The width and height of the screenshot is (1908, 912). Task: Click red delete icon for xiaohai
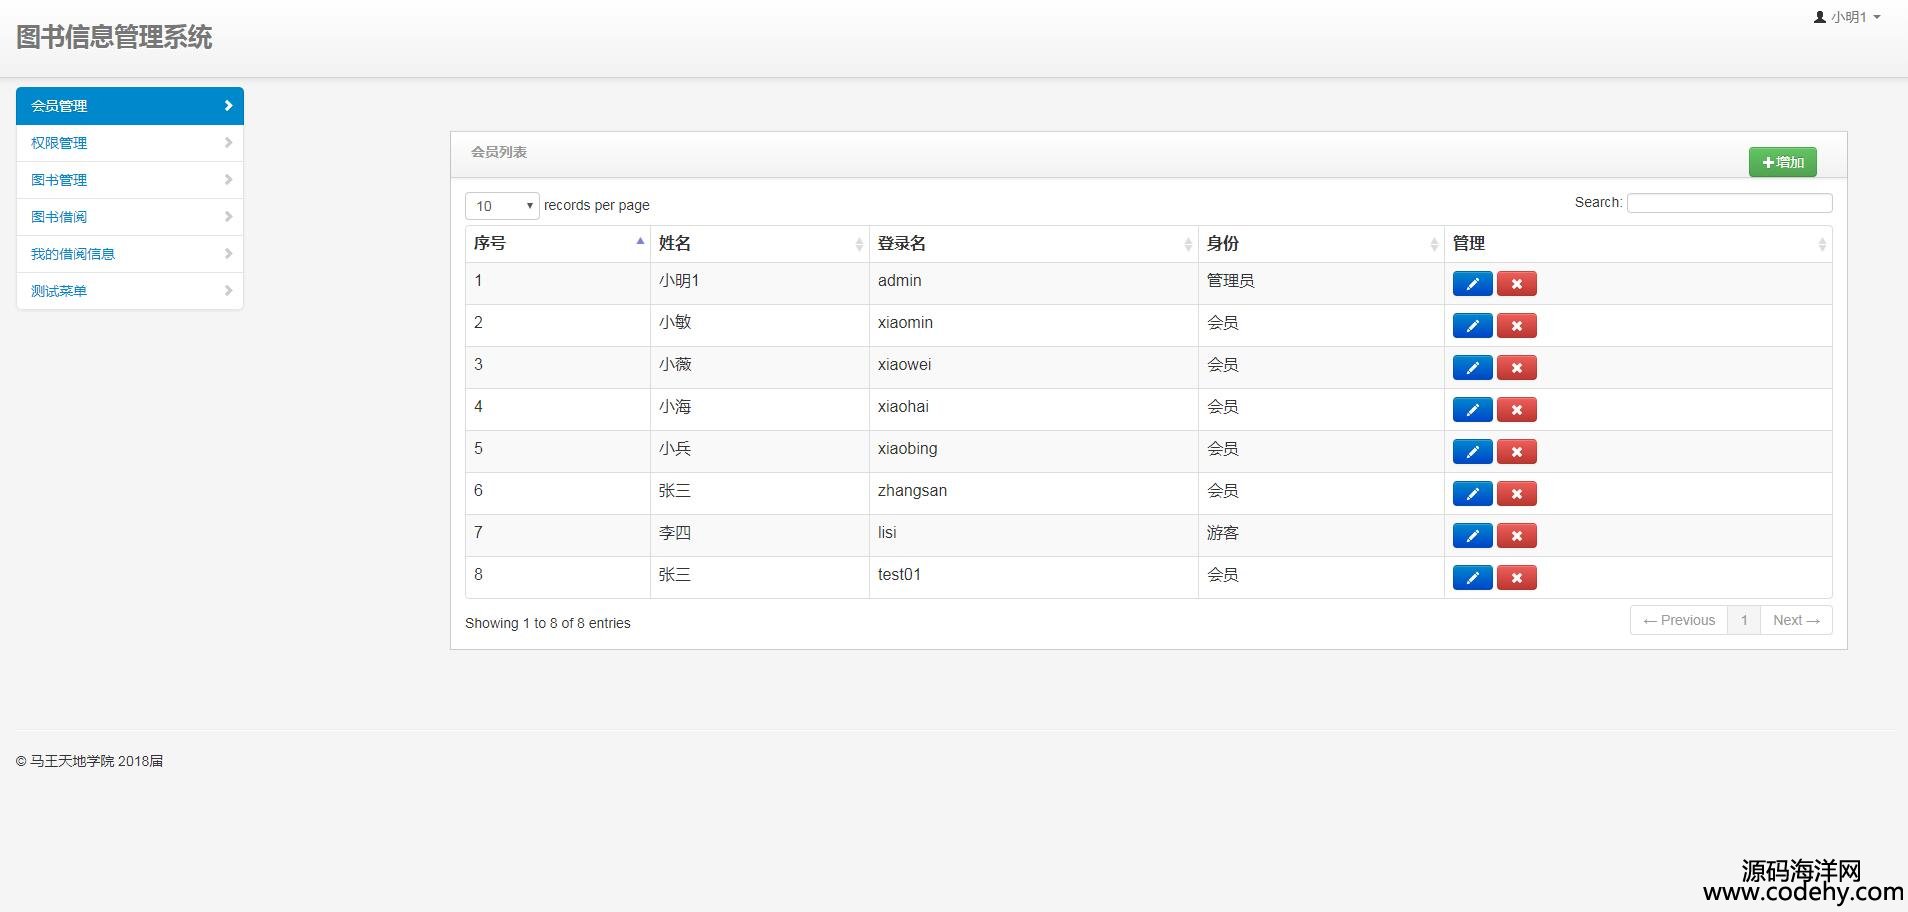pos(1516,410)
